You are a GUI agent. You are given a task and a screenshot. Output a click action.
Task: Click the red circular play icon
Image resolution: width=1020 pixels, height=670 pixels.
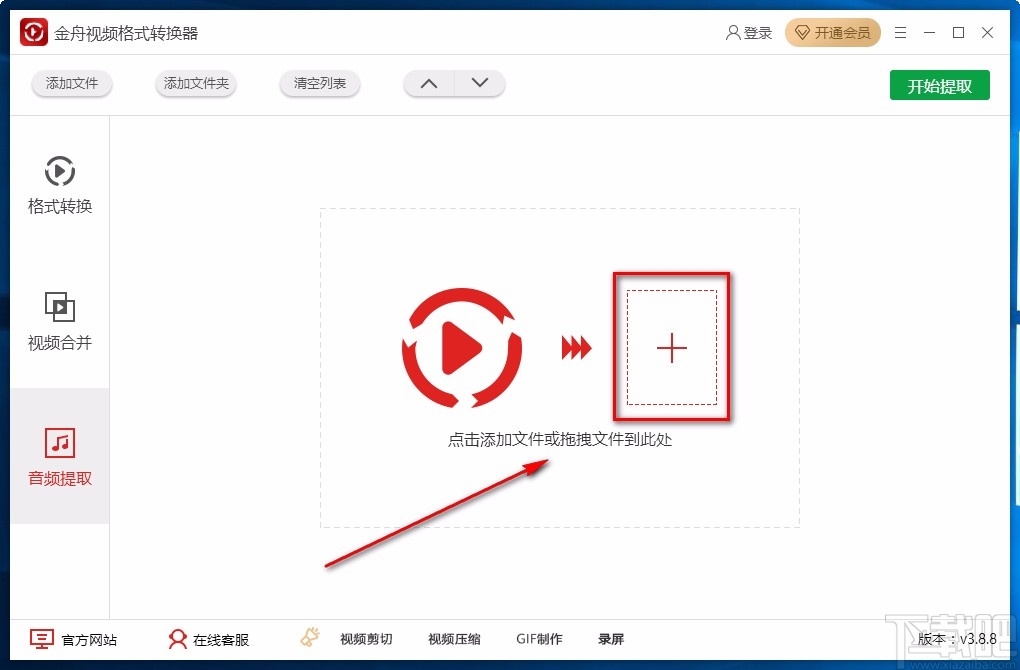(461, 347)
